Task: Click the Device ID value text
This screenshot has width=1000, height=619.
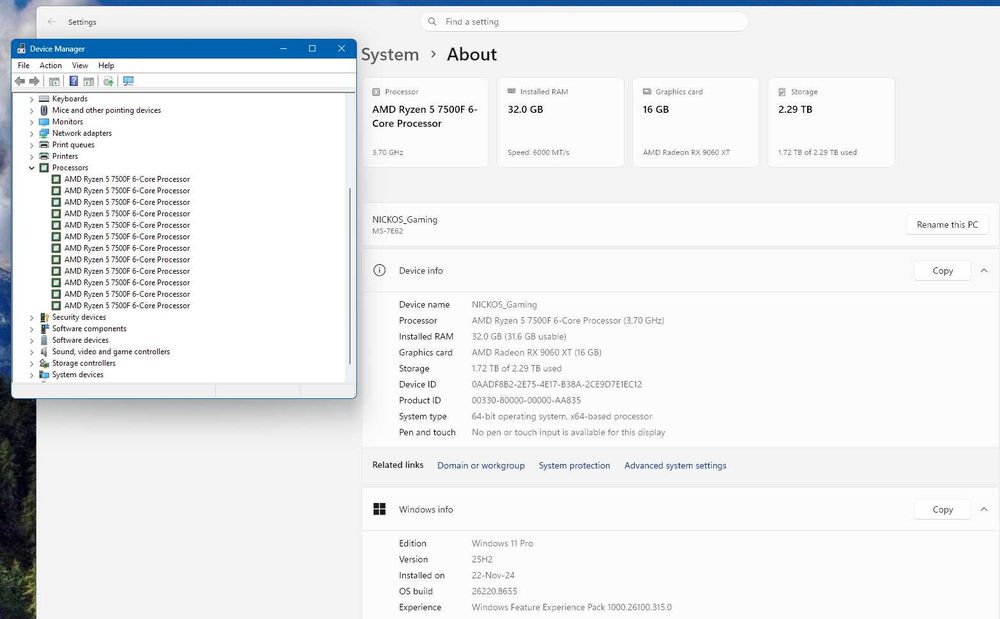Action: coord(557,384)
